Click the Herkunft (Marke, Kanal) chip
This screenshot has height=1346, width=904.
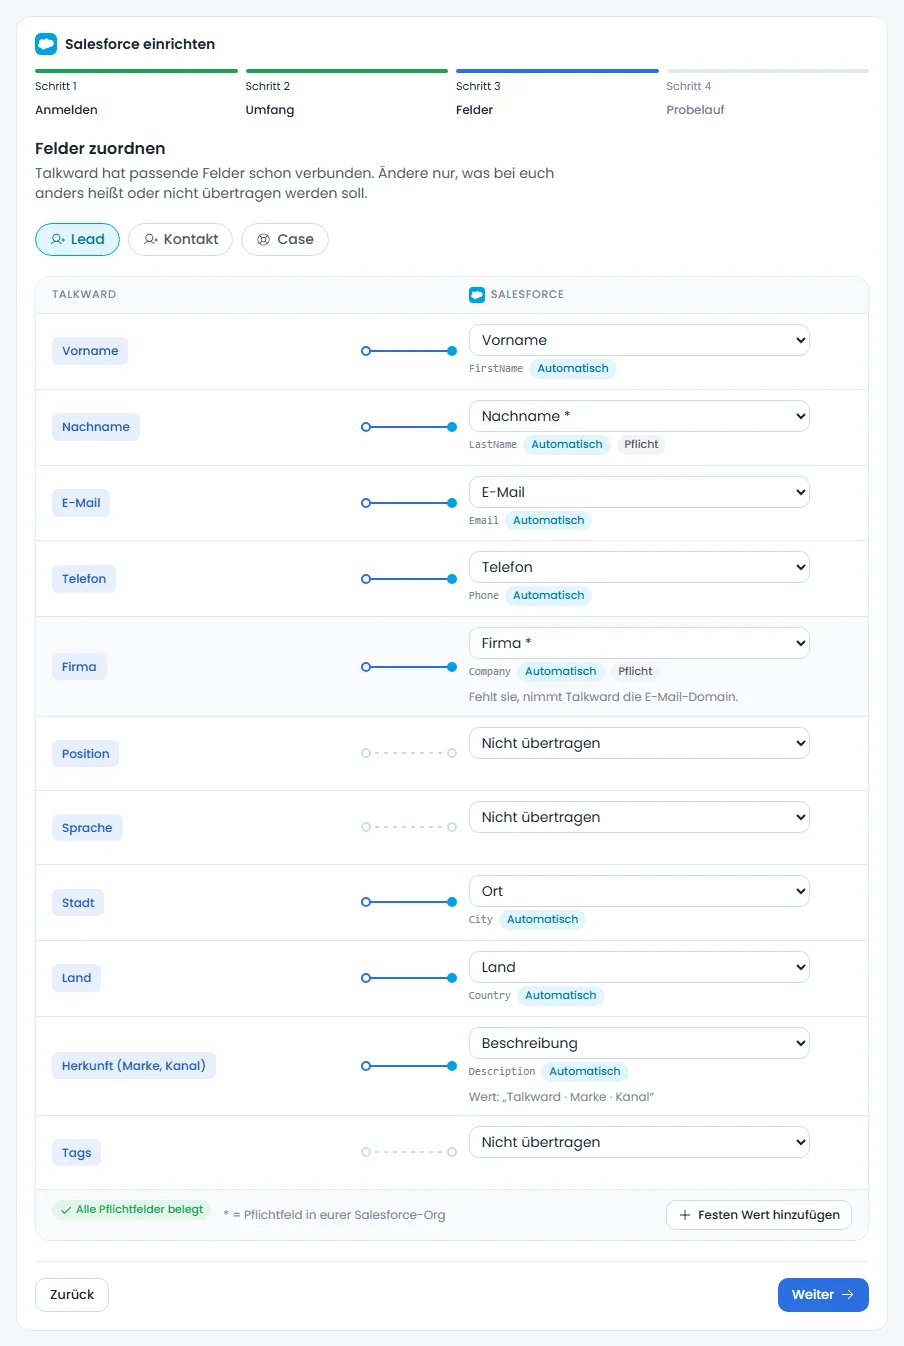point(134,1066)
